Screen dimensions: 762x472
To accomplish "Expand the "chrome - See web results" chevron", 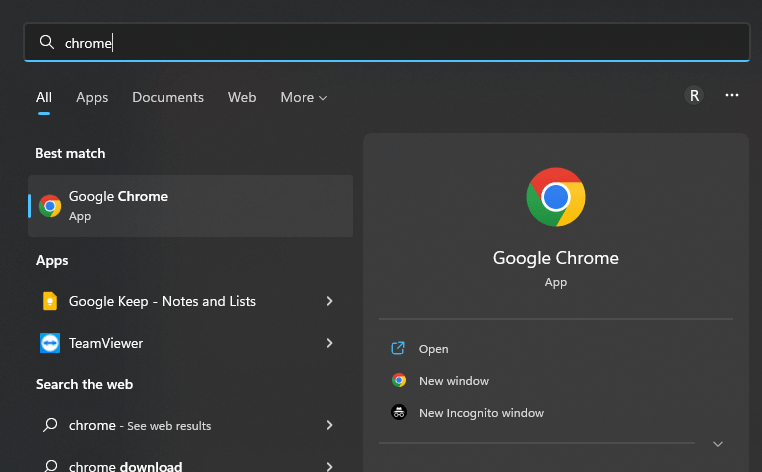I will [x=329, y=425].
